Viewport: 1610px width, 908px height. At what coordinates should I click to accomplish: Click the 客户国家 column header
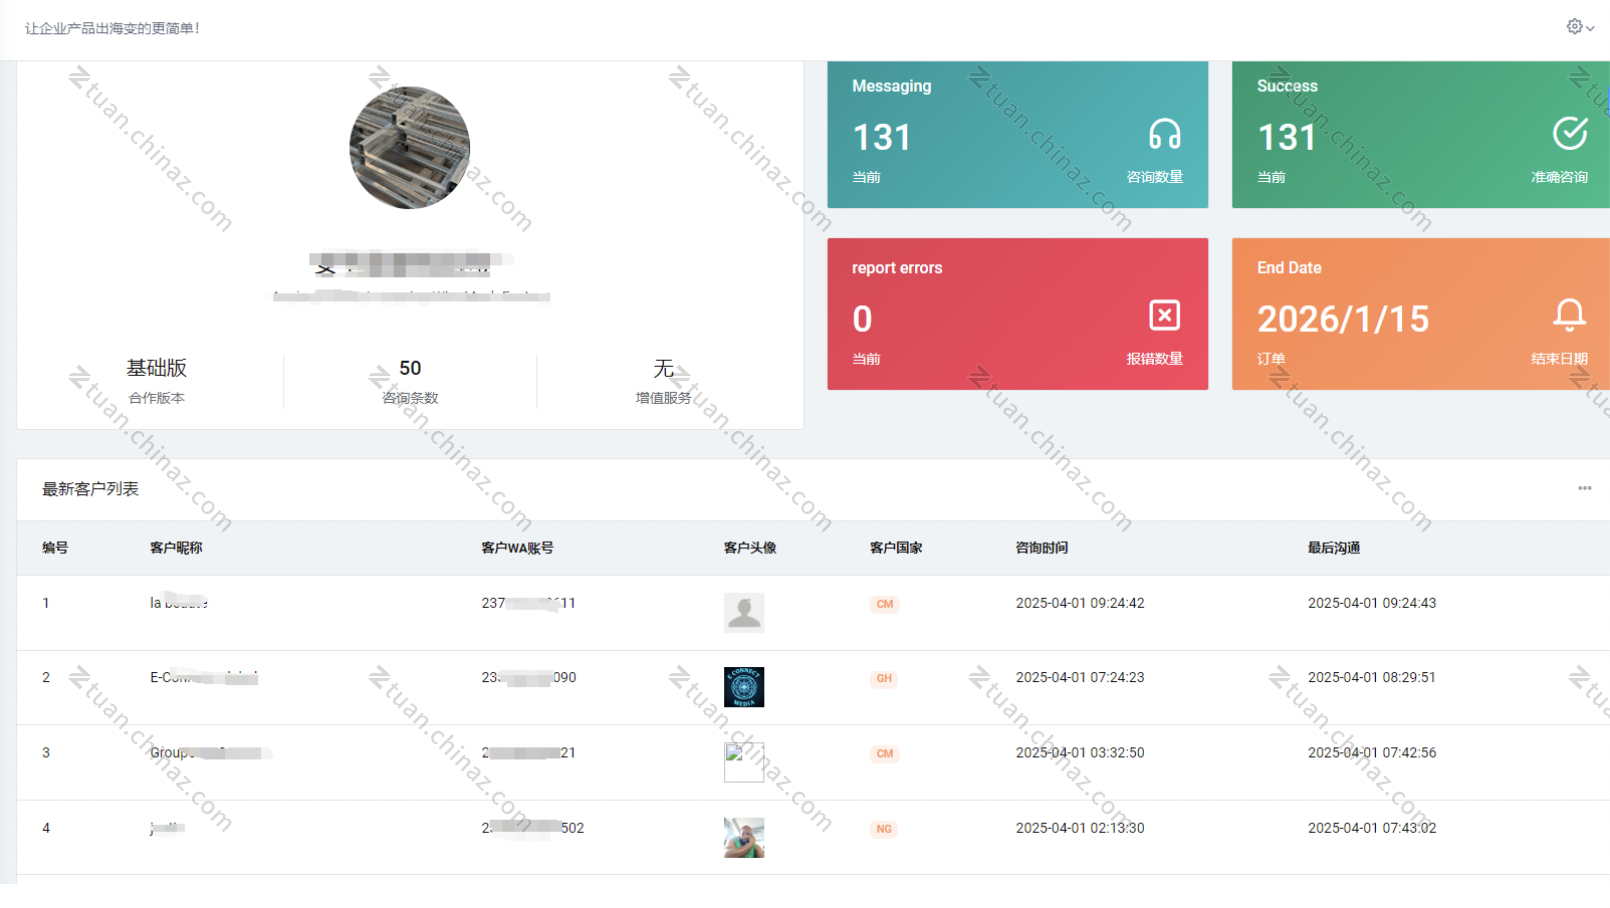tap(896, 548)
